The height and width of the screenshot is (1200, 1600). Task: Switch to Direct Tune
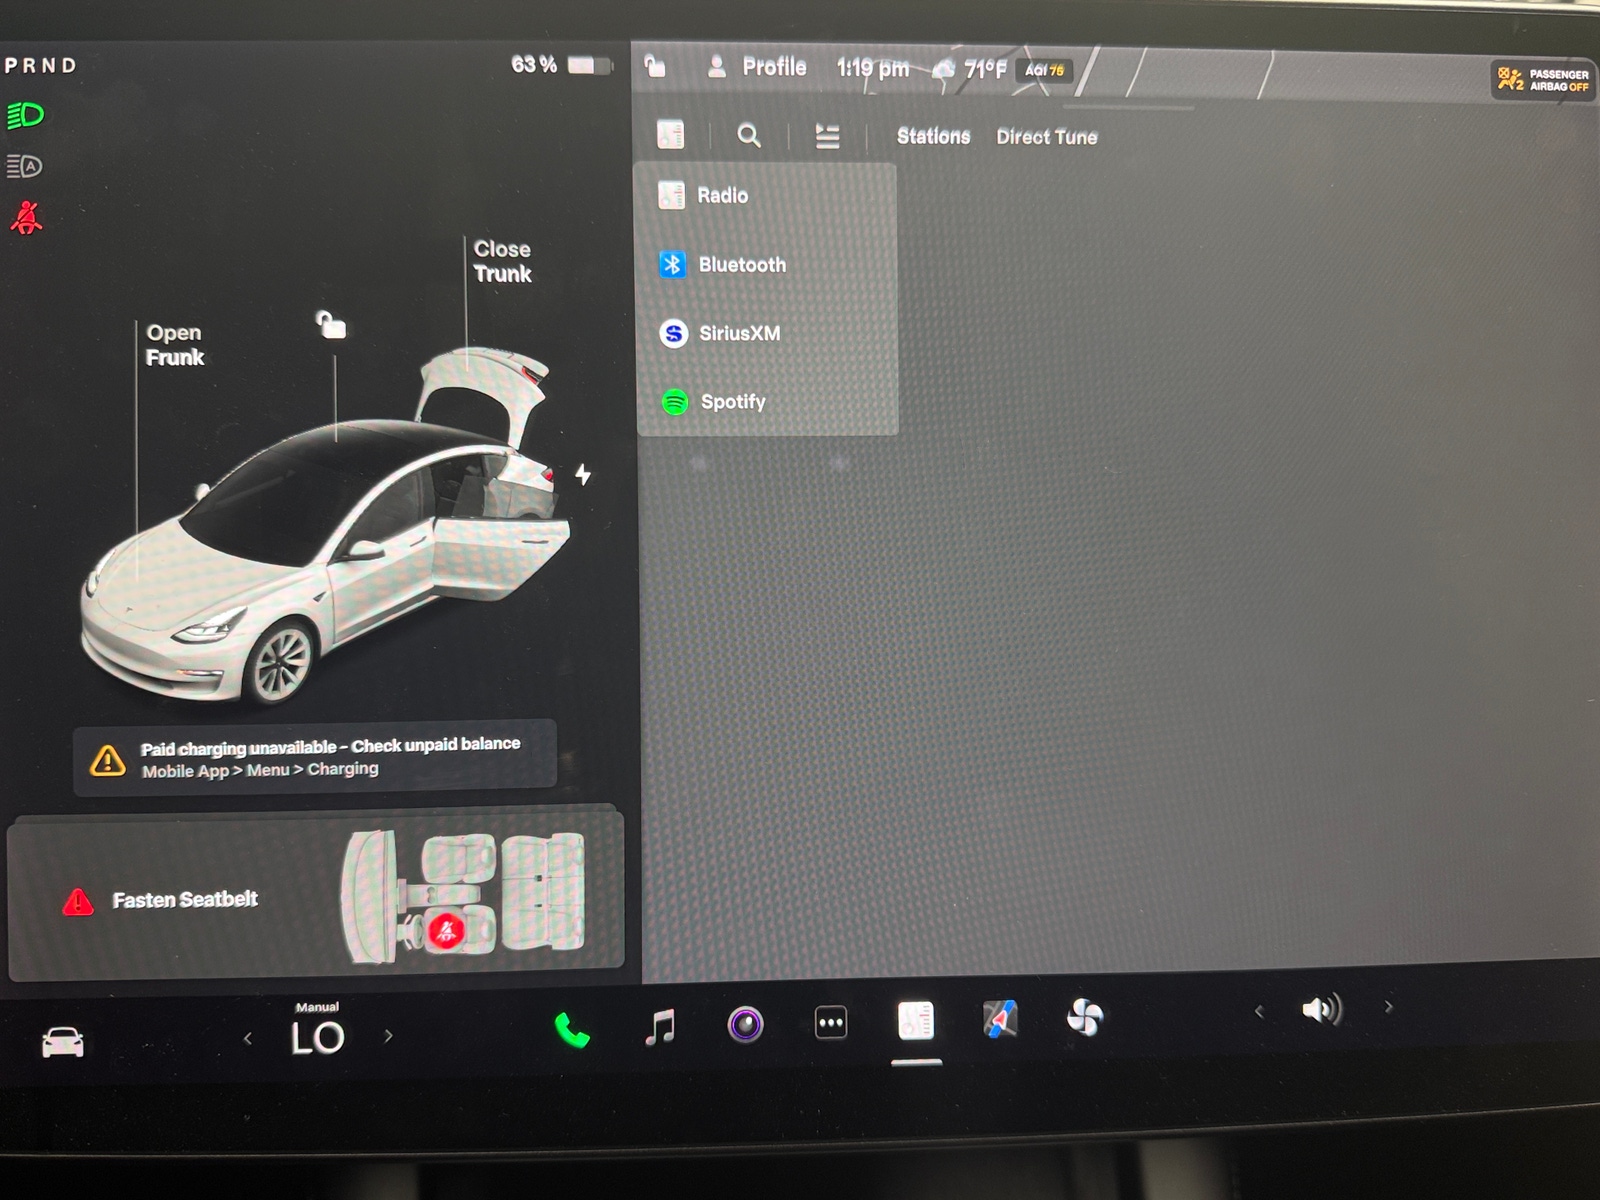(1046, 137)
